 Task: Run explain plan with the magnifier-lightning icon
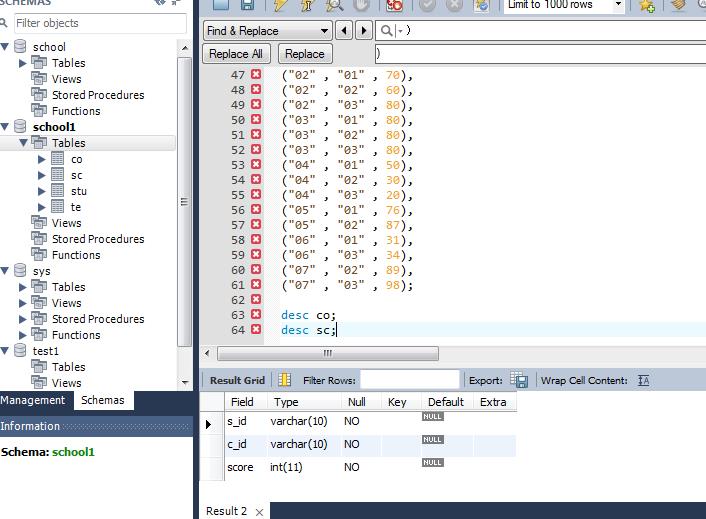[x=334, y=5]
